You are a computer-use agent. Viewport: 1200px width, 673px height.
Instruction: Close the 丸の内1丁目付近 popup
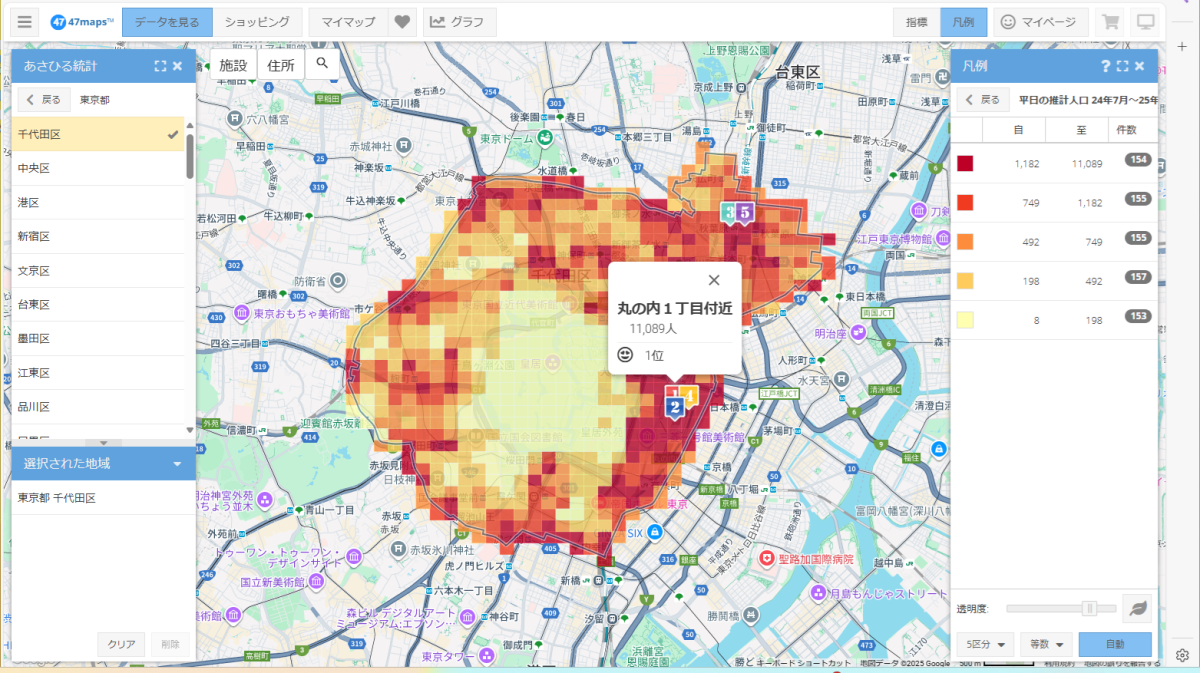point(713,281)
